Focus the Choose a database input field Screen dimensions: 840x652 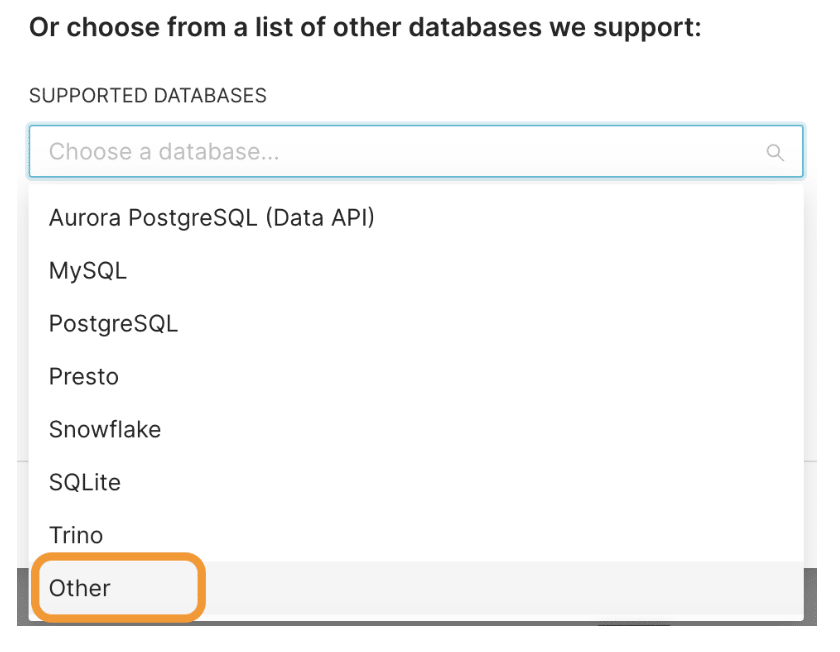pyautogui.click(x=416, y=151)
